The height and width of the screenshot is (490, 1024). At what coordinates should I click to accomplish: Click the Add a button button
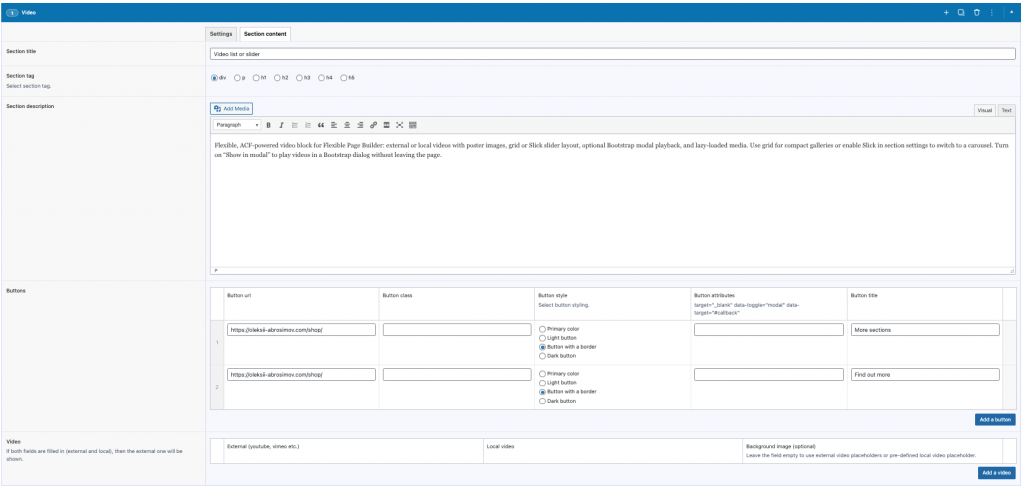click(x=995, y=419)
